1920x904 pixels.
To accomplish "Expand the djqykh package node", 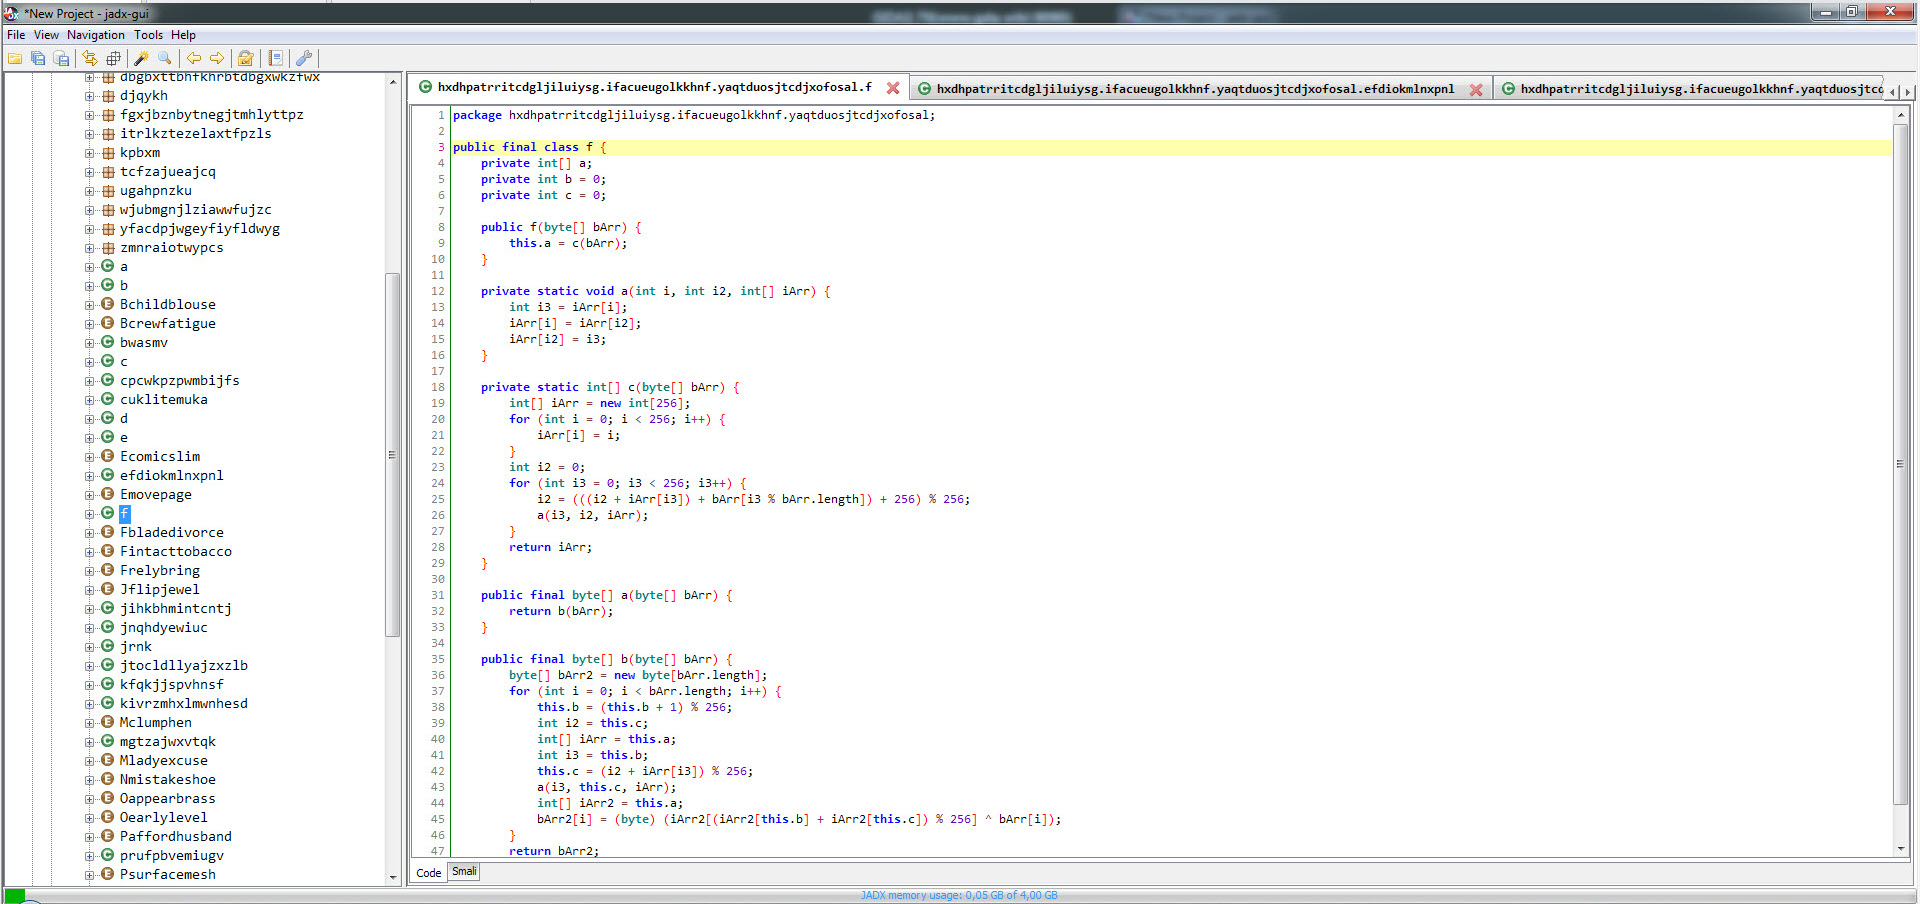I will click(x=89, y=96).
